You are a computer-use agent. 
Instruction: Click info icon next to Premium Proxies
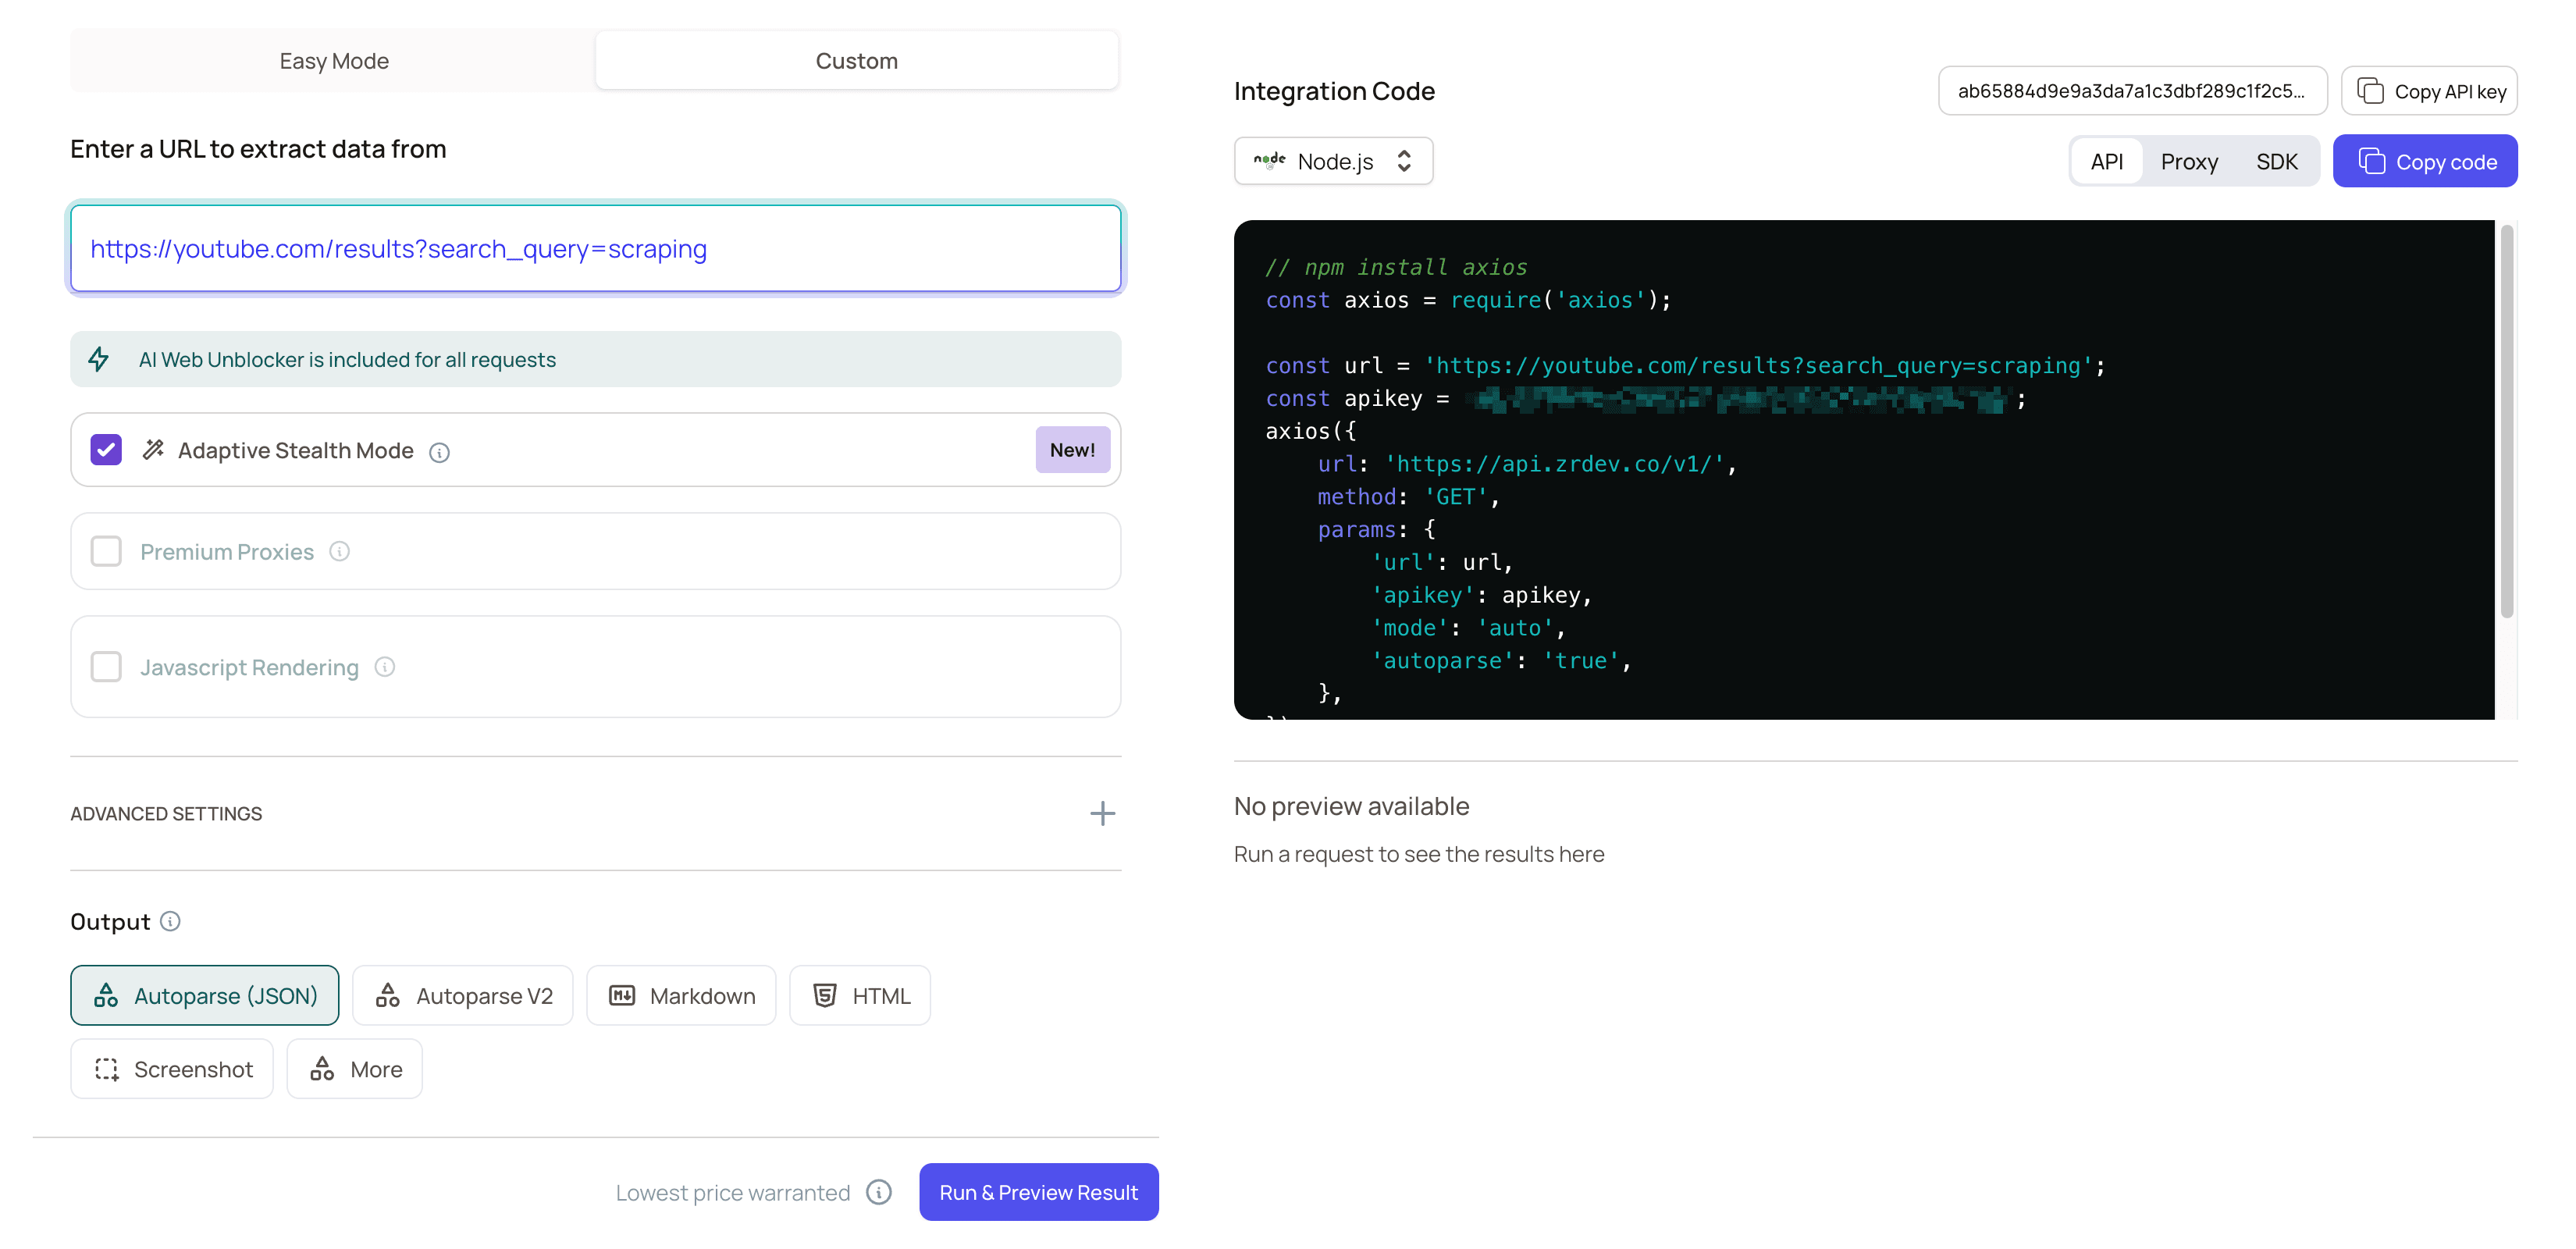coord(340,551)
